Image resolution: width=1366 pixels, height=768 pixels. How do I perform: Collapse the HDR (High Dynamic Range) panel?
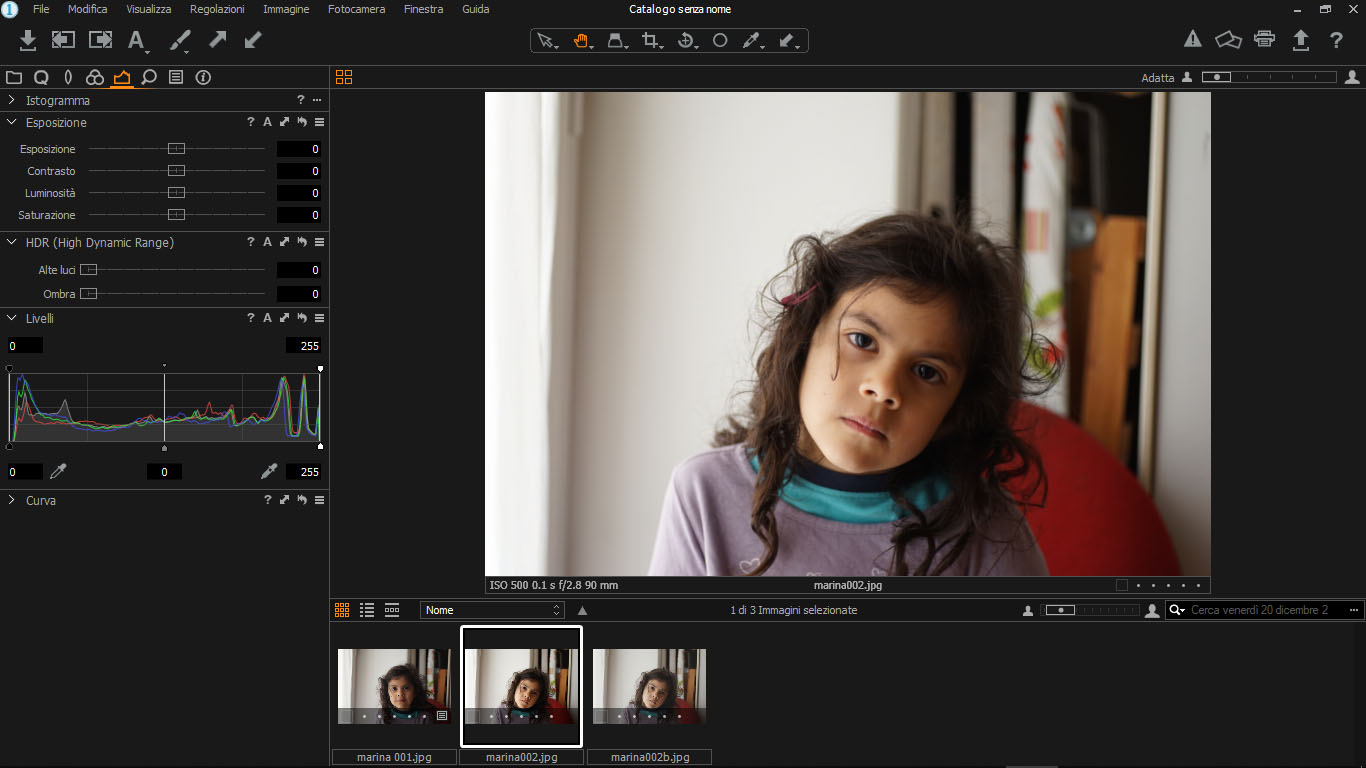12,242
